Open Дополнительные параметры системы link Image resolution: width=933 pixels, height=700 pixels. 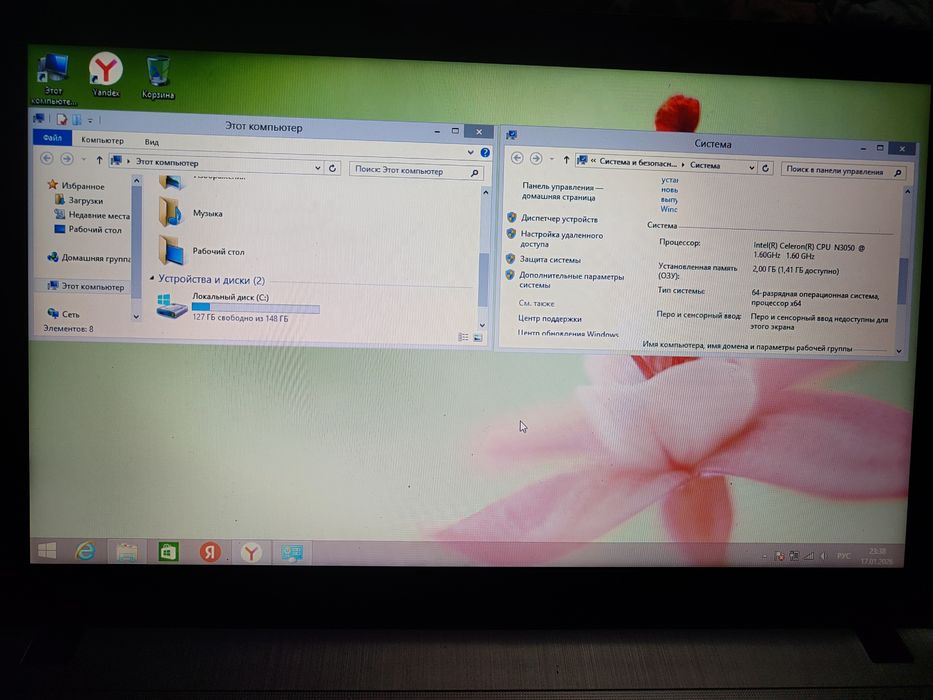point(571,280)
